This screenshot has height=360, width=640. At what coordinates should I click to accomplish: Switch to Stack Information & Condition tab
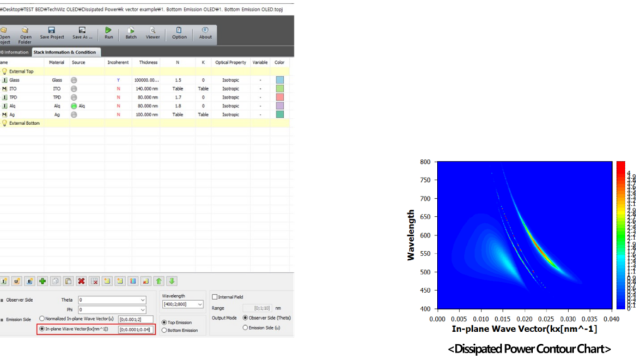pyautogui.click(x=65, y=52)
